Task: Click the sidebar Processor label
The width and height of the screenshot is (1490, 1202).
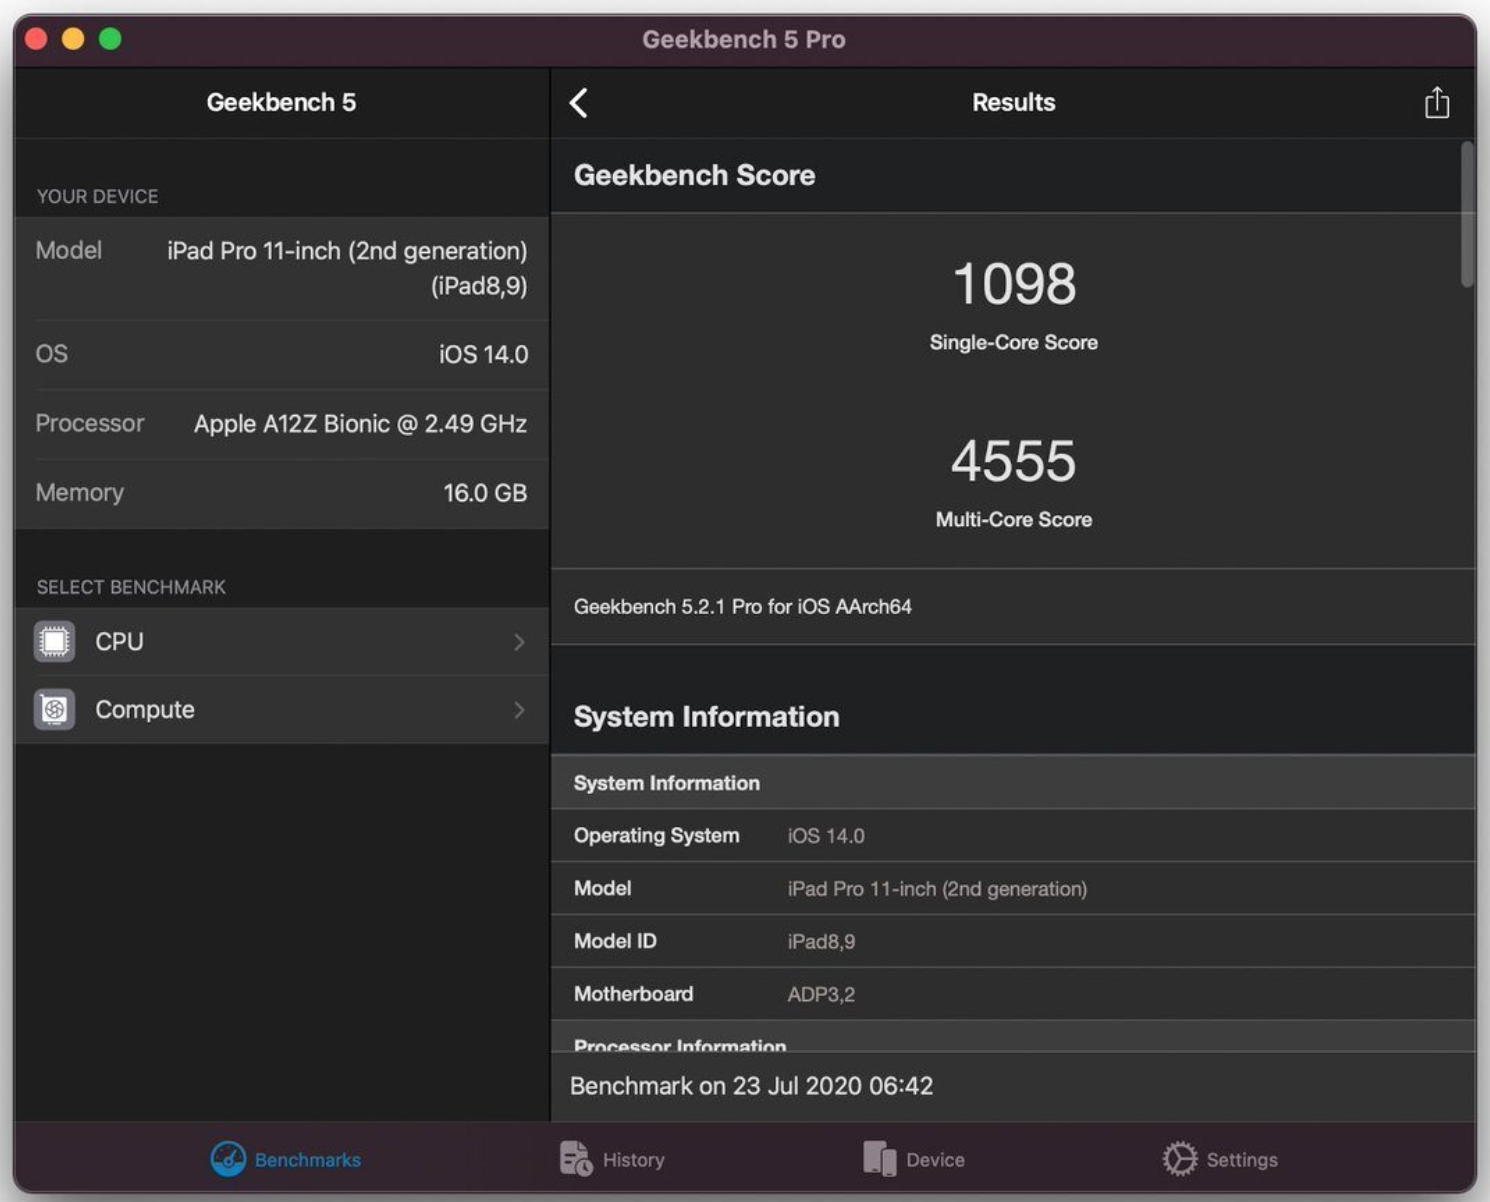Action: coord(90,423)
